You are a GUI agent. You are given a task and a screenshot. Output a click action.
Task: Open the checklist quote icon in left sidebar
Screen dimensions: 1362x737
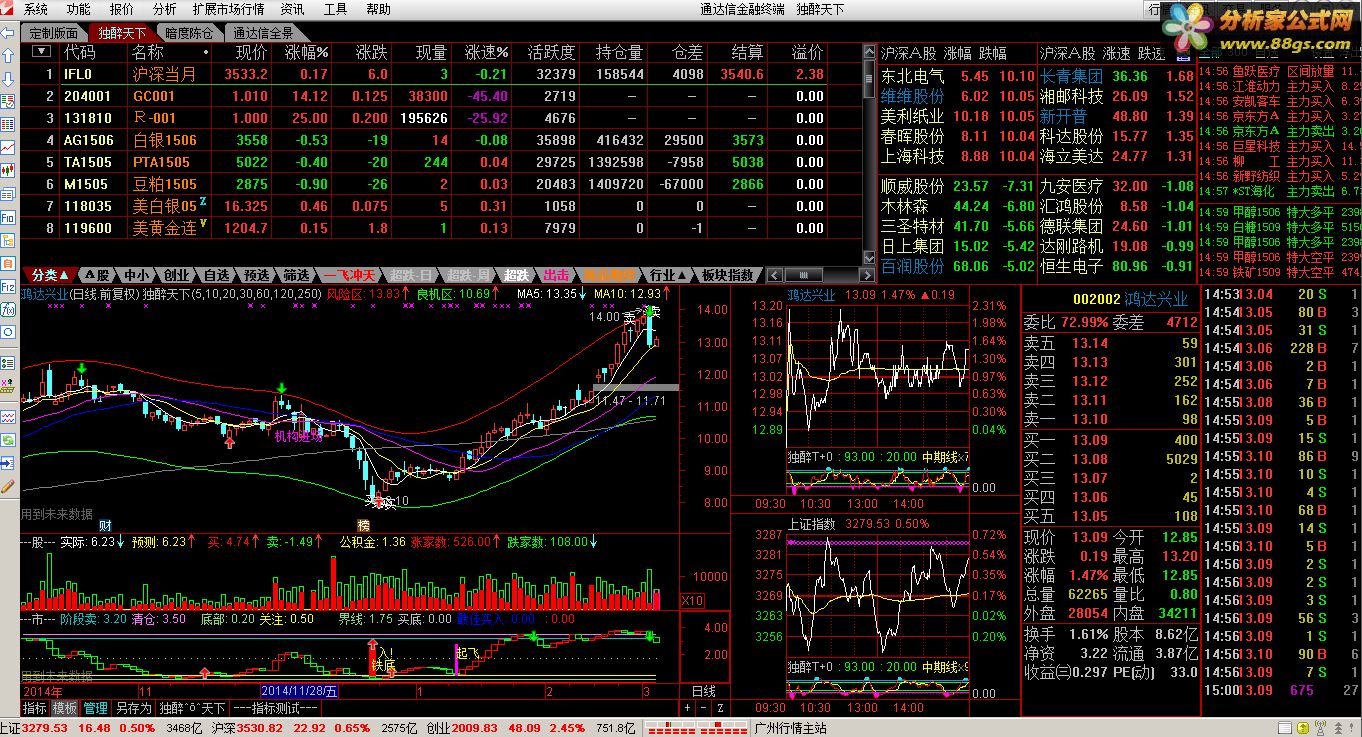pos(8,101)
